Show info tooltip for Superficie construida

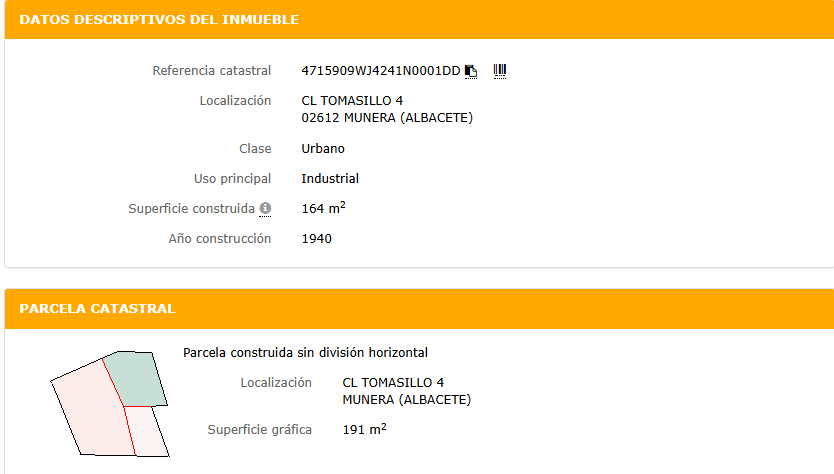265,209
